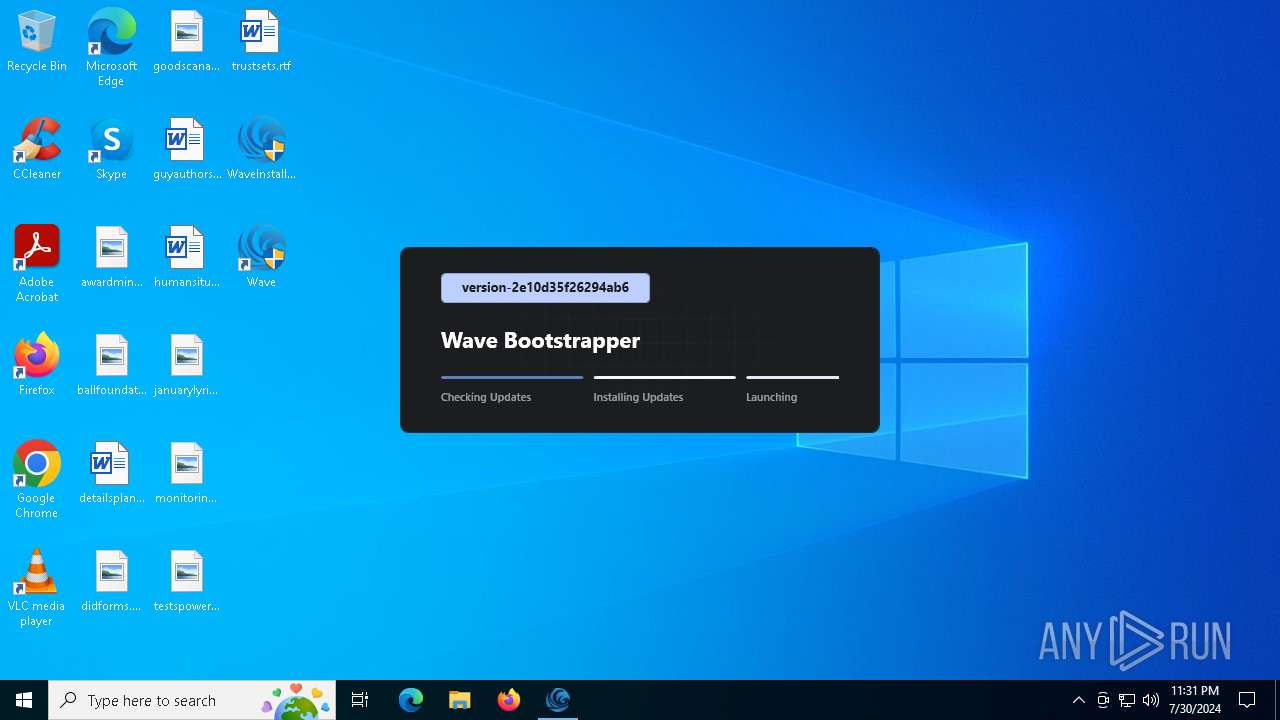
Task: Select the Wave desktop shortcut icon
Action: [x=261, y=258]
